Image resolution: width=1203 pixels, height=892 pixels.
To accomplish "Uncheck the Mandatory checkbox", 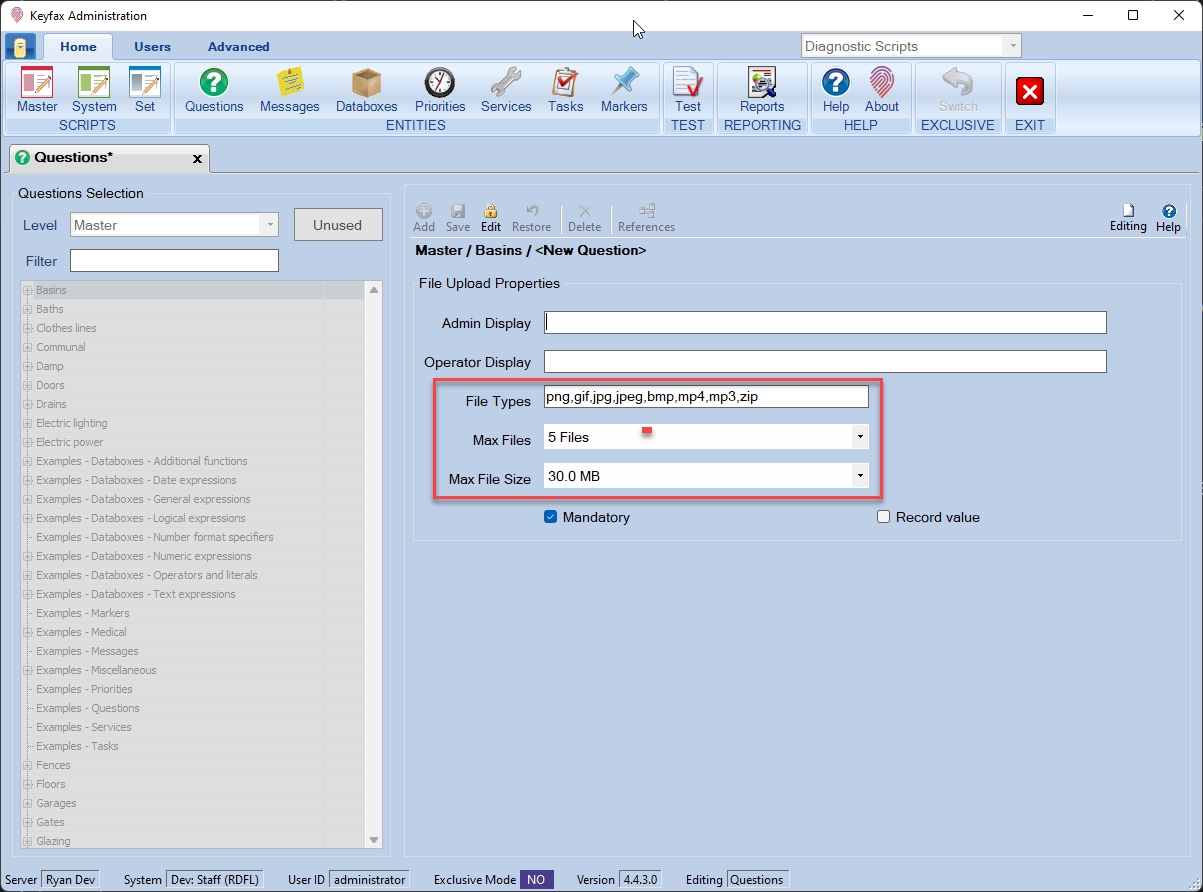I will (550, 517).
